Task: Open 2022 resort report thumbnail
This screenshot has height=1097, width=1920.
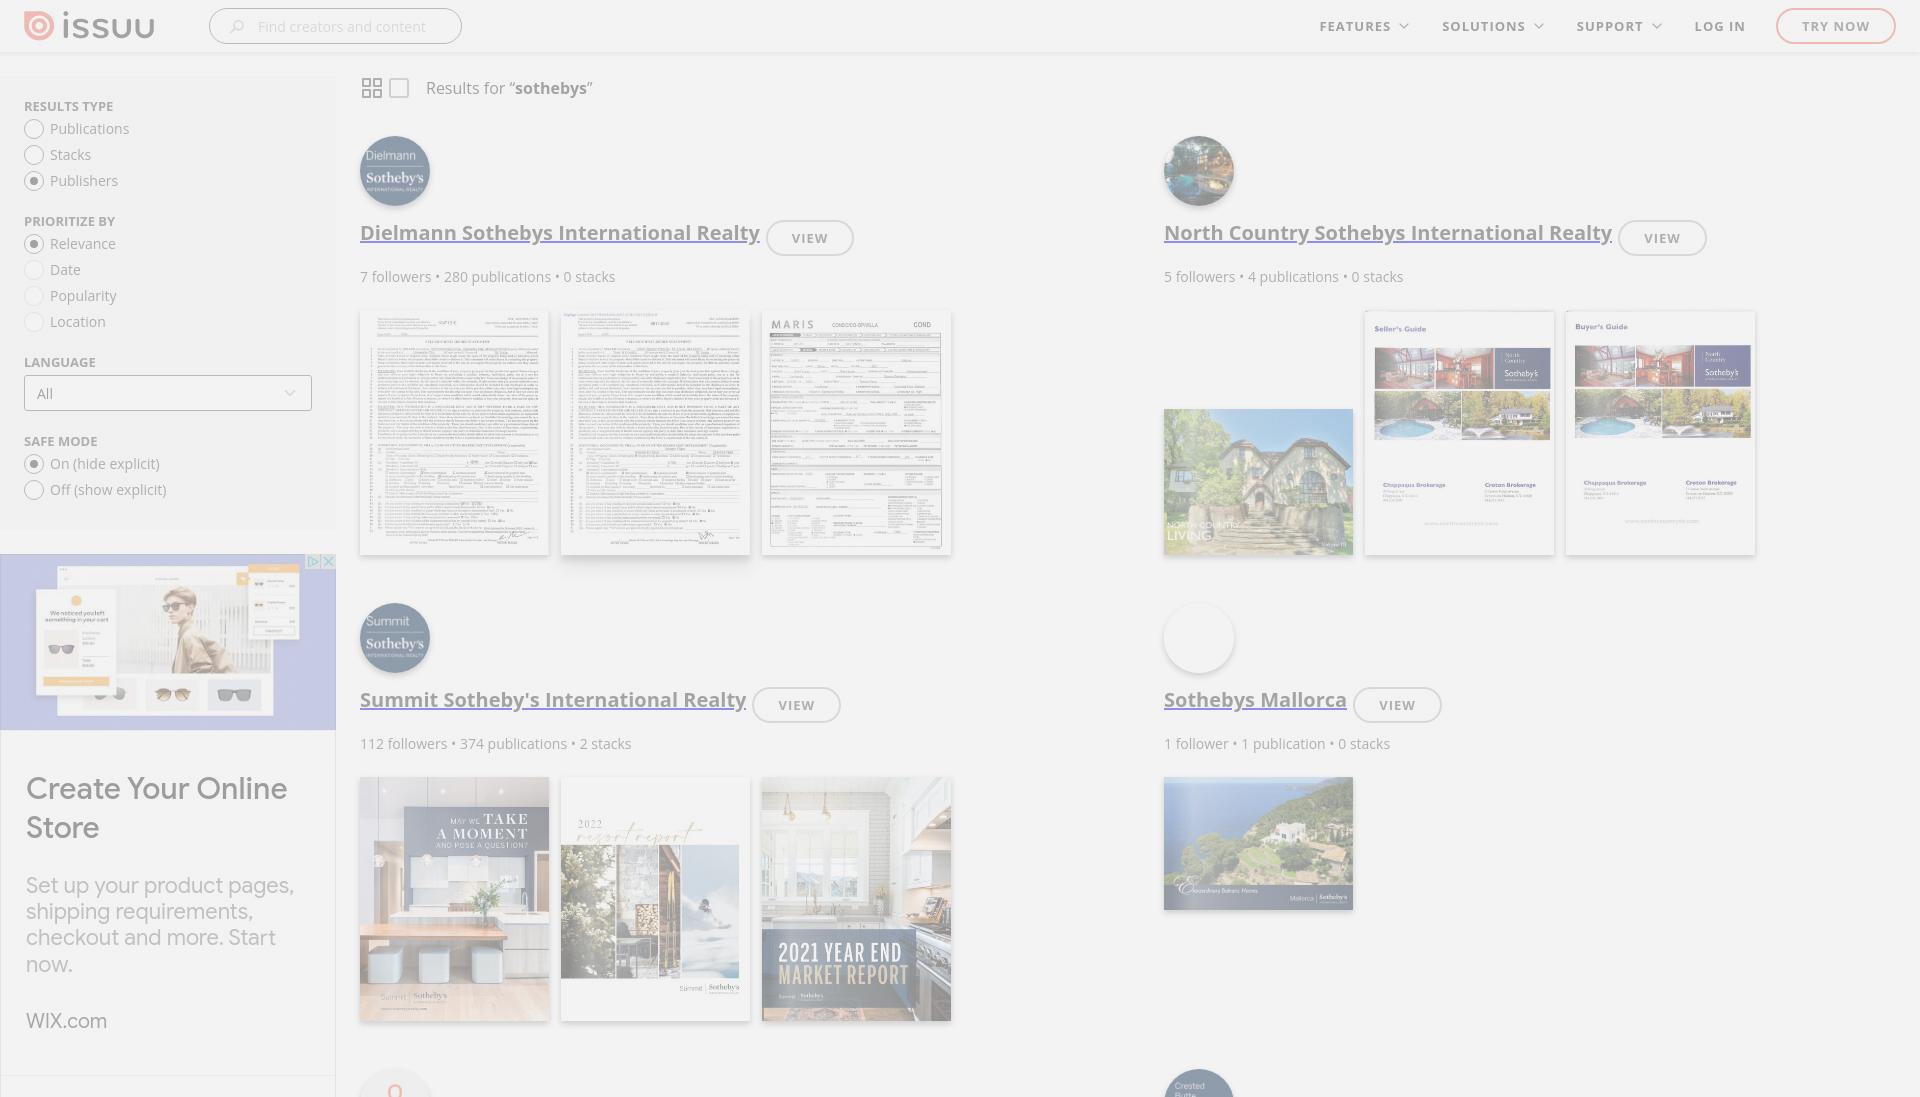Action: coord(655,899)
